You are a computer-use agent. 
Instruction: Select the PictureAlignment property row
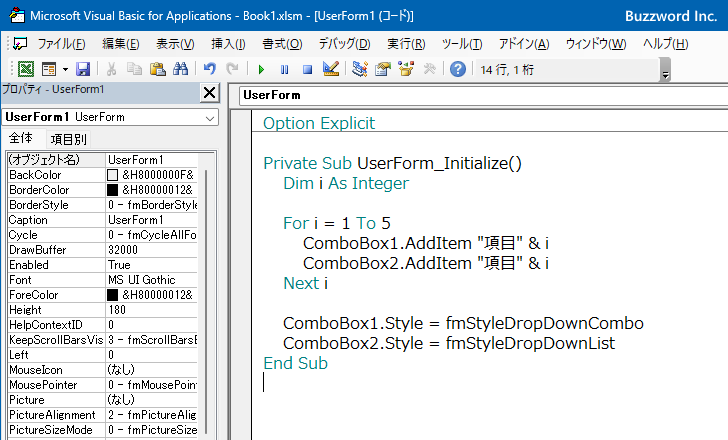pos(103,415)
